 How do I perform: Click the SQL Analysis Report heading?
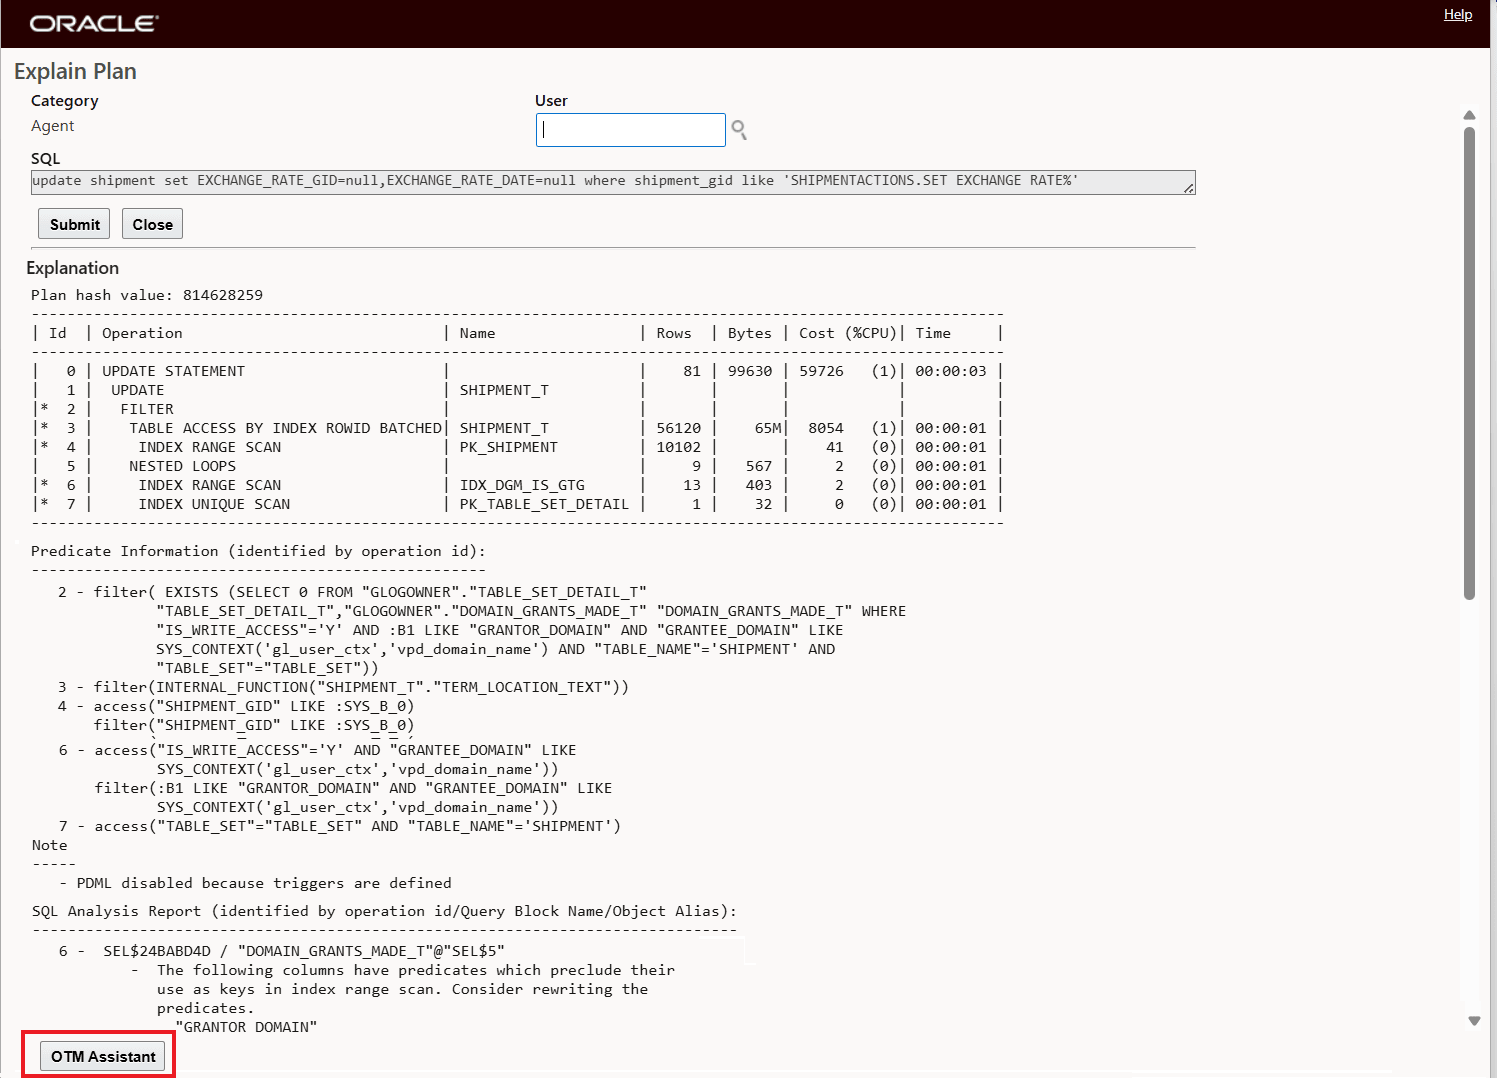click(384, 911)
